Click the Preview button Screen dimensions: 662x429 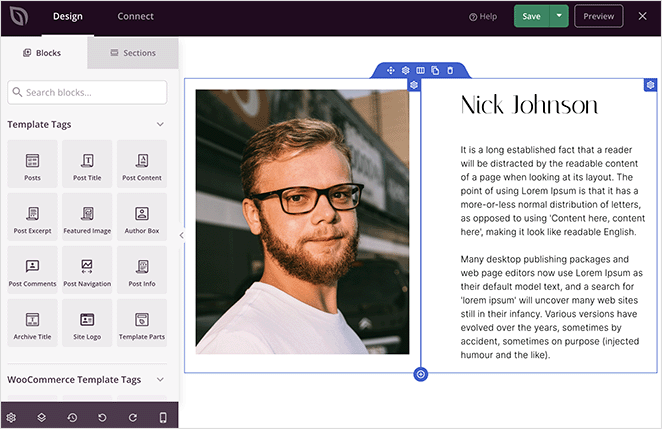tap(598, 16)
